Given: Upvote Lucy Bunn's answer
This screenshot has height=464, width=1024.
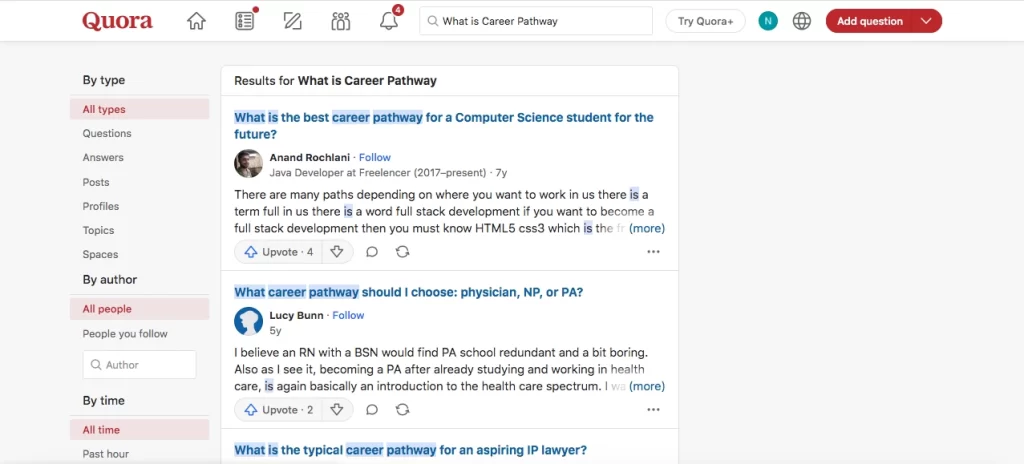Looking at the screenshot, I should [x=279, y=410].
